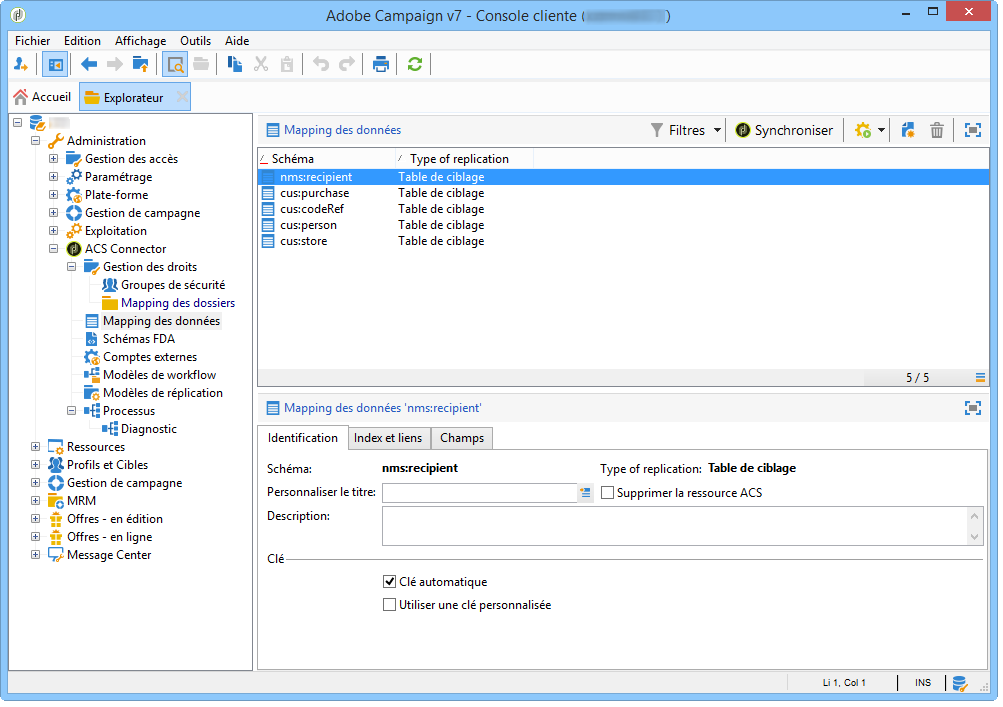Select Diagnostic in tree
Screen dimensions: 1003x707
coord(148,429)
